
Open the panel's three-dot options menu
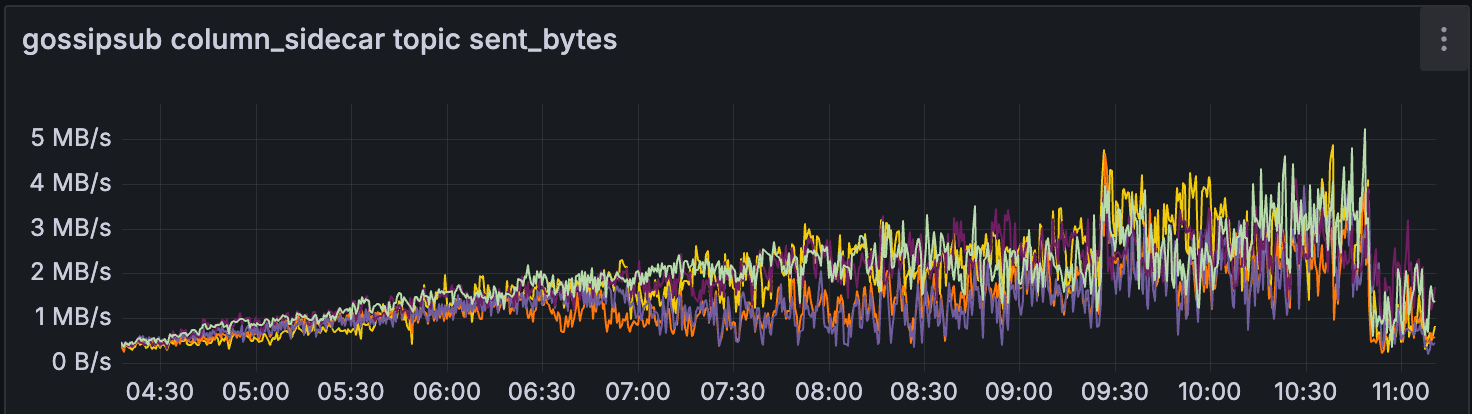[x=1443, y=40]
